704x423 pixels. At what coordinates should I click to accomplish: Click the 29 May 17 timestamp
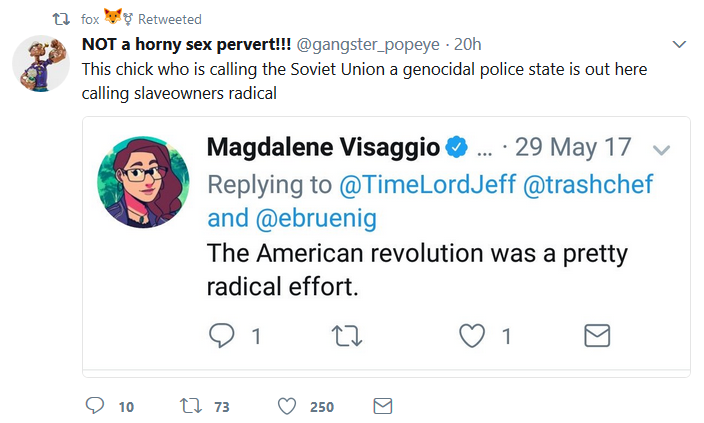(x=574, y=147)
